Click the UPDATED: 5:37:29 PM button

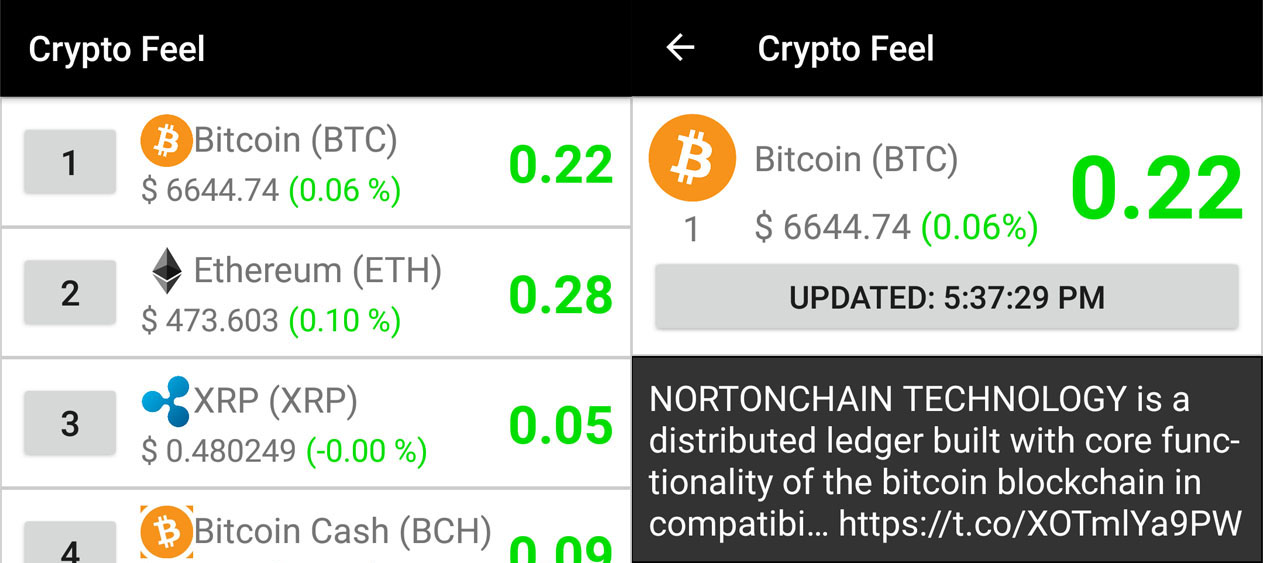(x=947, y=297)
